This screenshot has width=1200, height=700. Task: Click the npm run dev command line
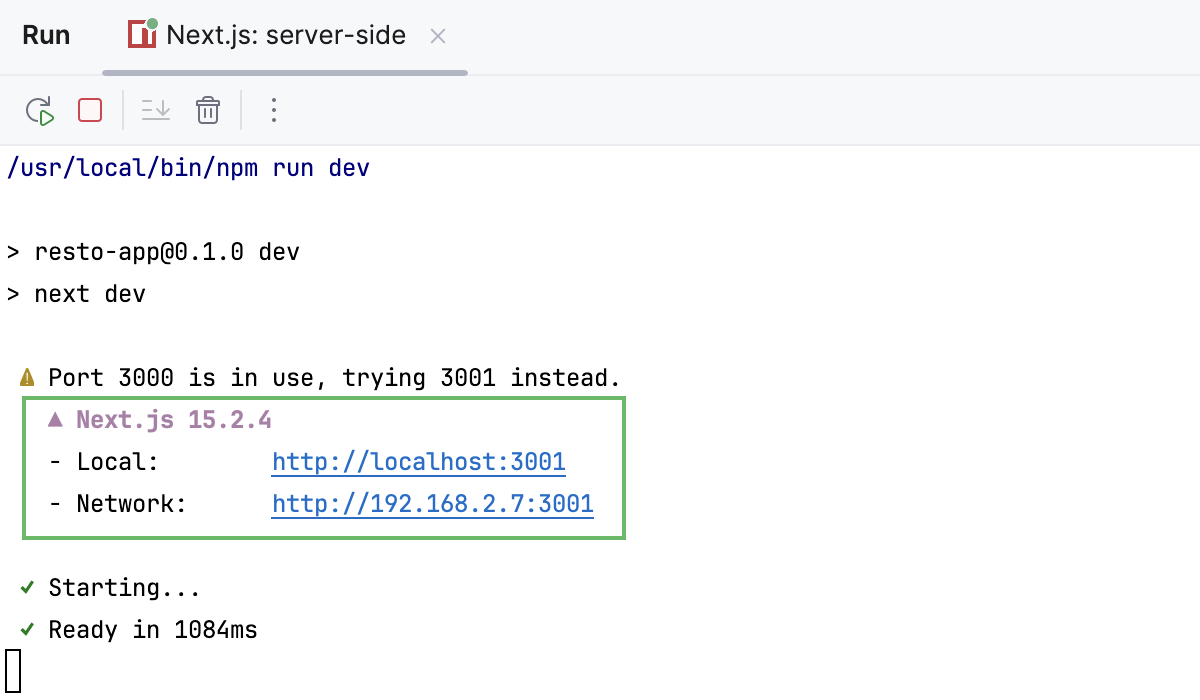[185, 167]
